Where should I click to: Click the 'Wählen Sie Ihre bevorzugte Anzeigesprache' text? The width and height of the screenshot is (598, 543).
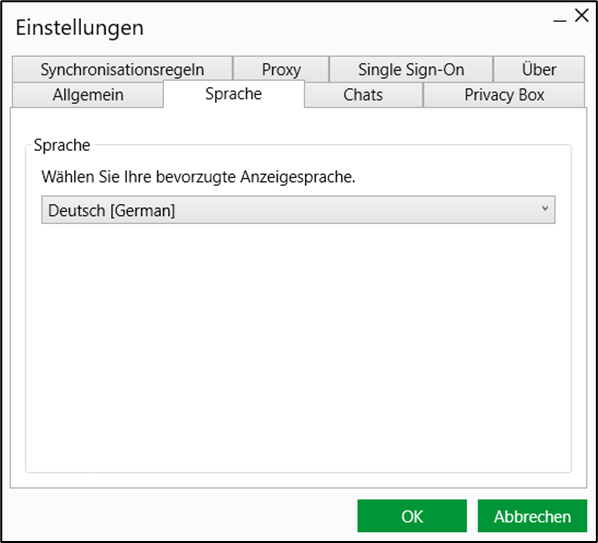[198, 177]
